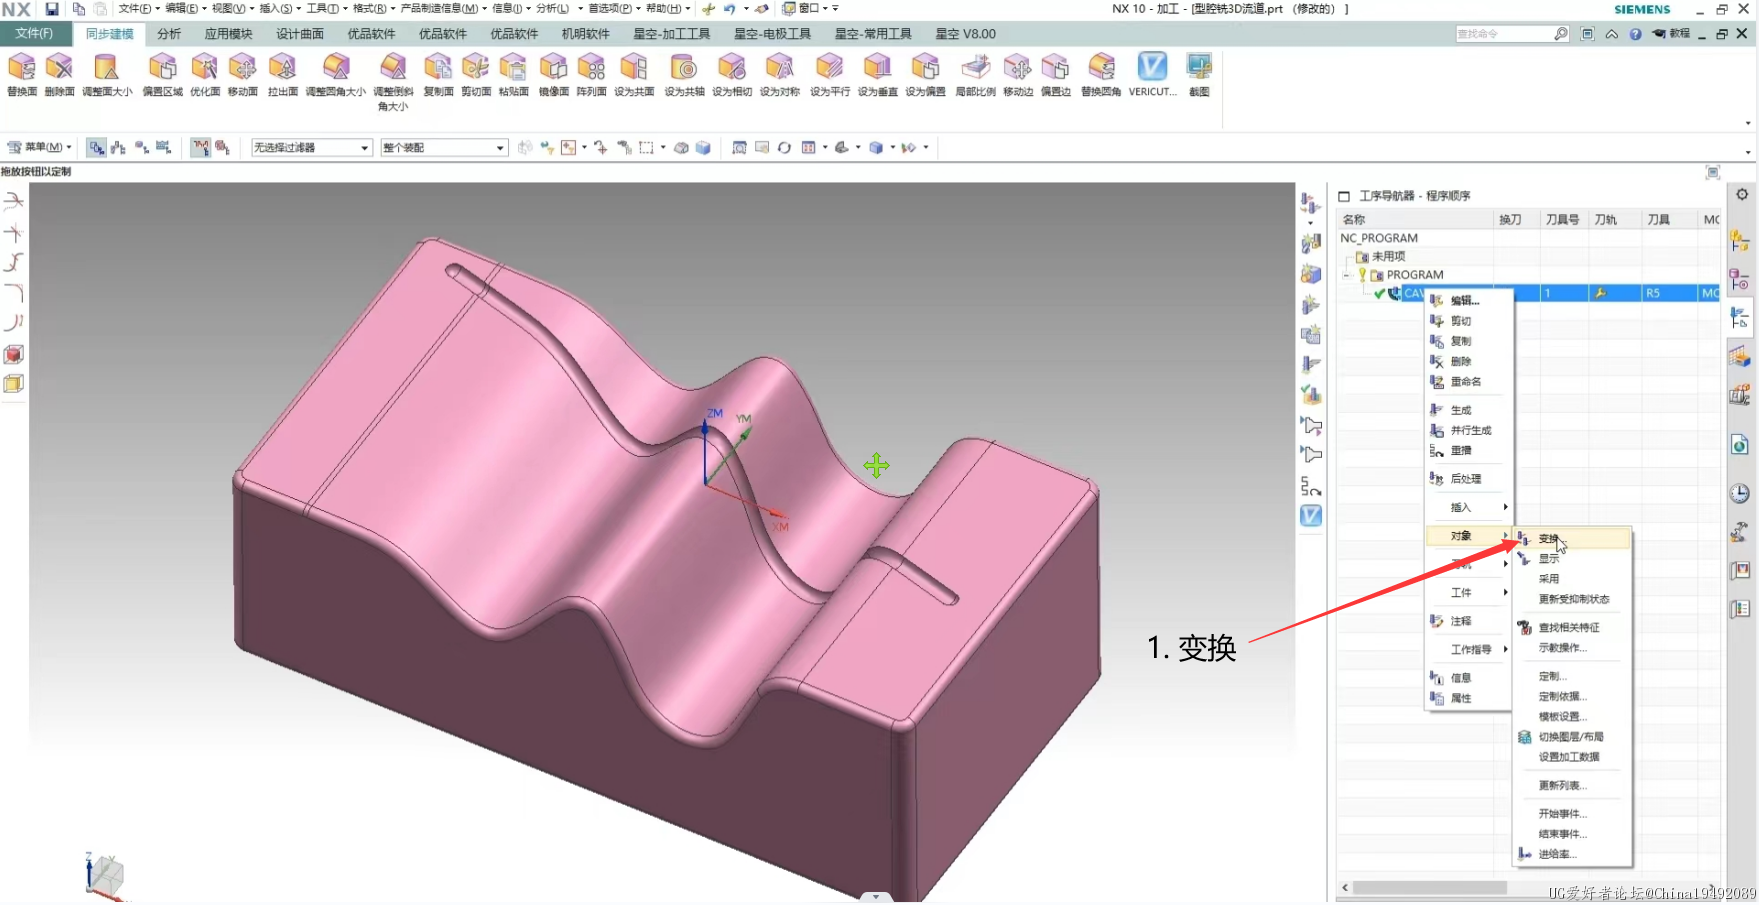Screen dimensions: 1759x905
Task: Click the search magnifier icon
Action: tap(1561, 34)
